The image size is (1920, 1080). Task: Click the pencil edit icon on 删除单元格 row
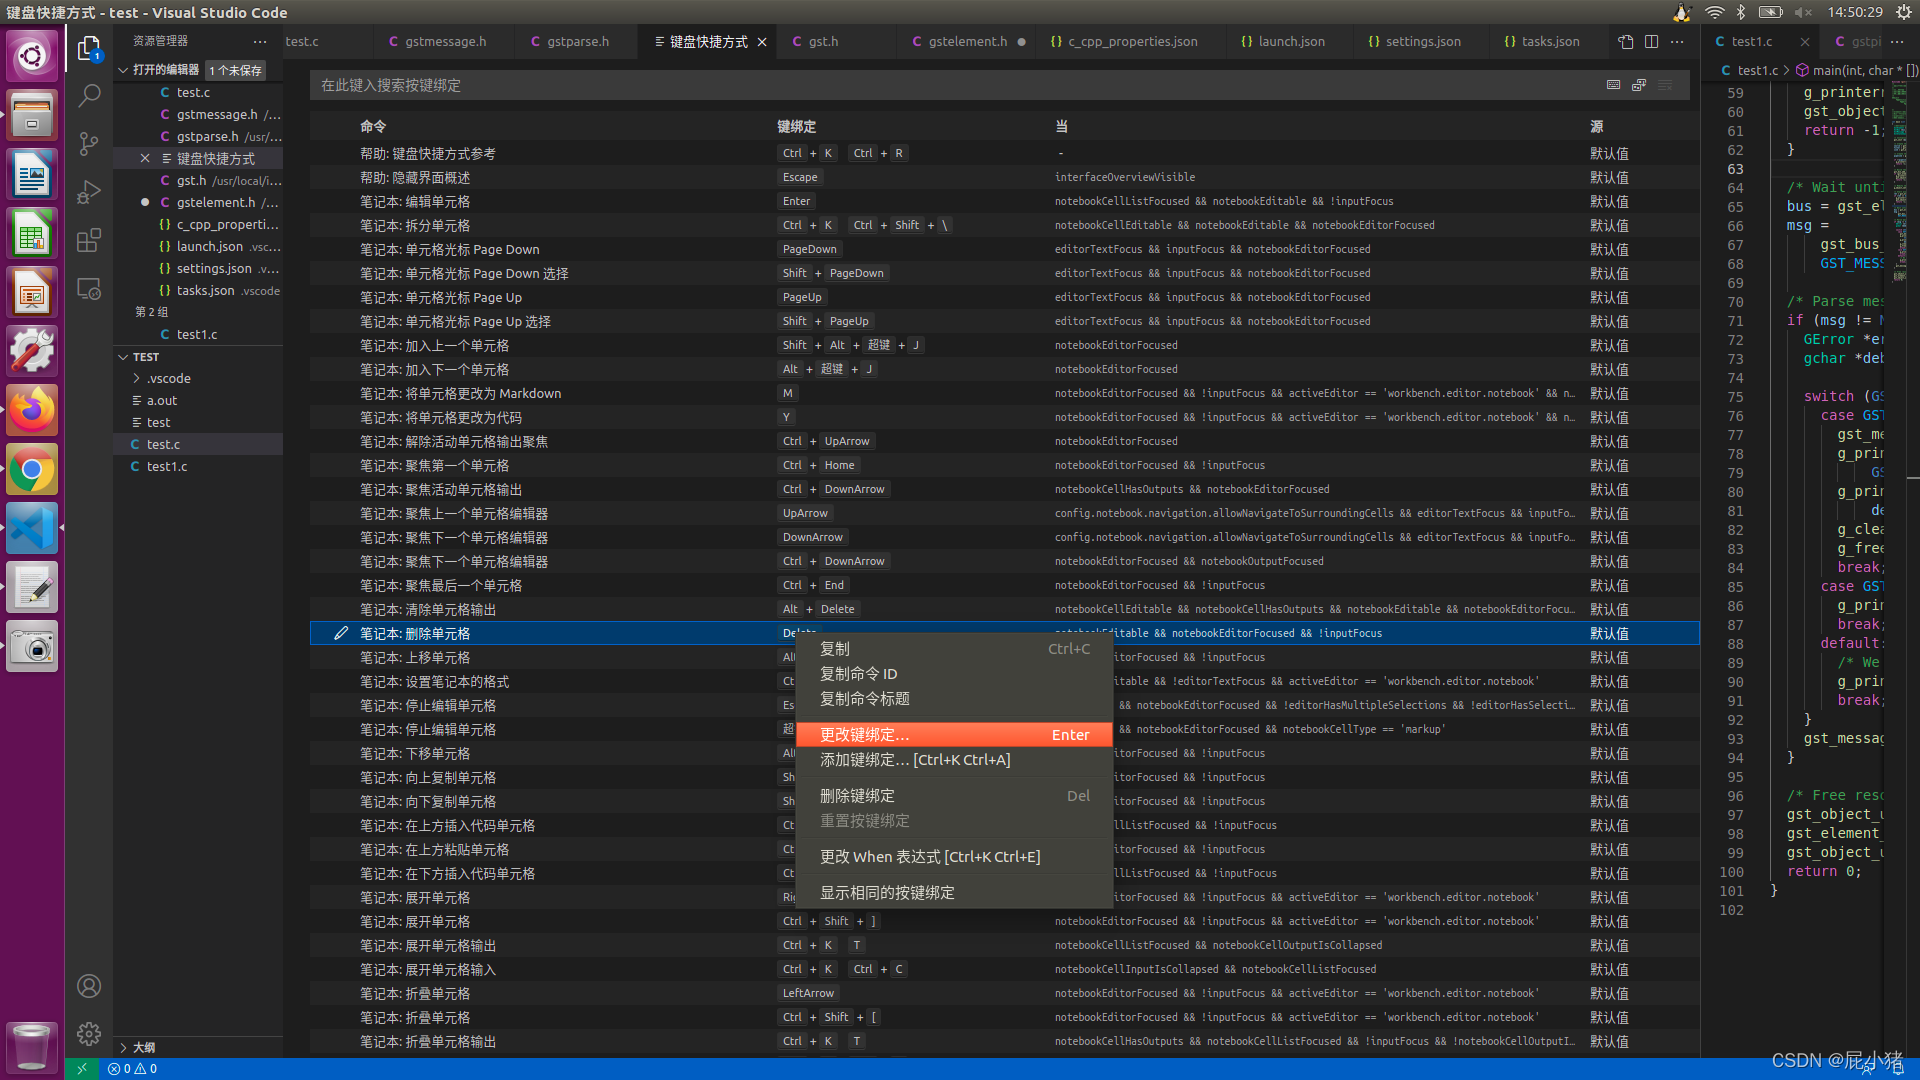[341, 633]
